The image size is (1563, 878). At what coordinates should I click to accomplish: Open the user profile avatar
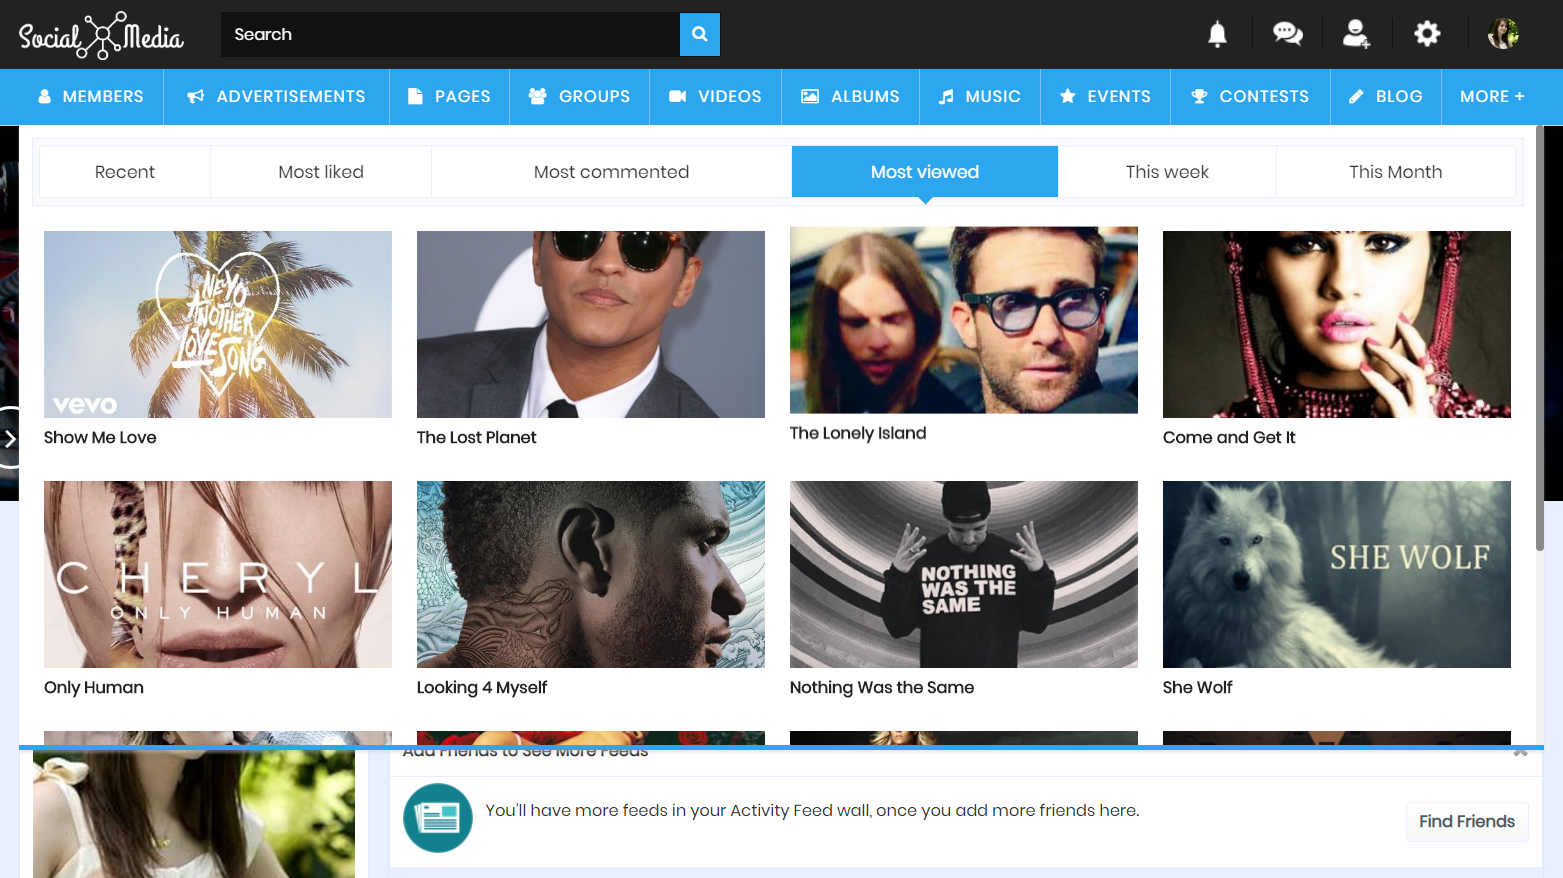pyautogui.click(x=1503, y=34)
